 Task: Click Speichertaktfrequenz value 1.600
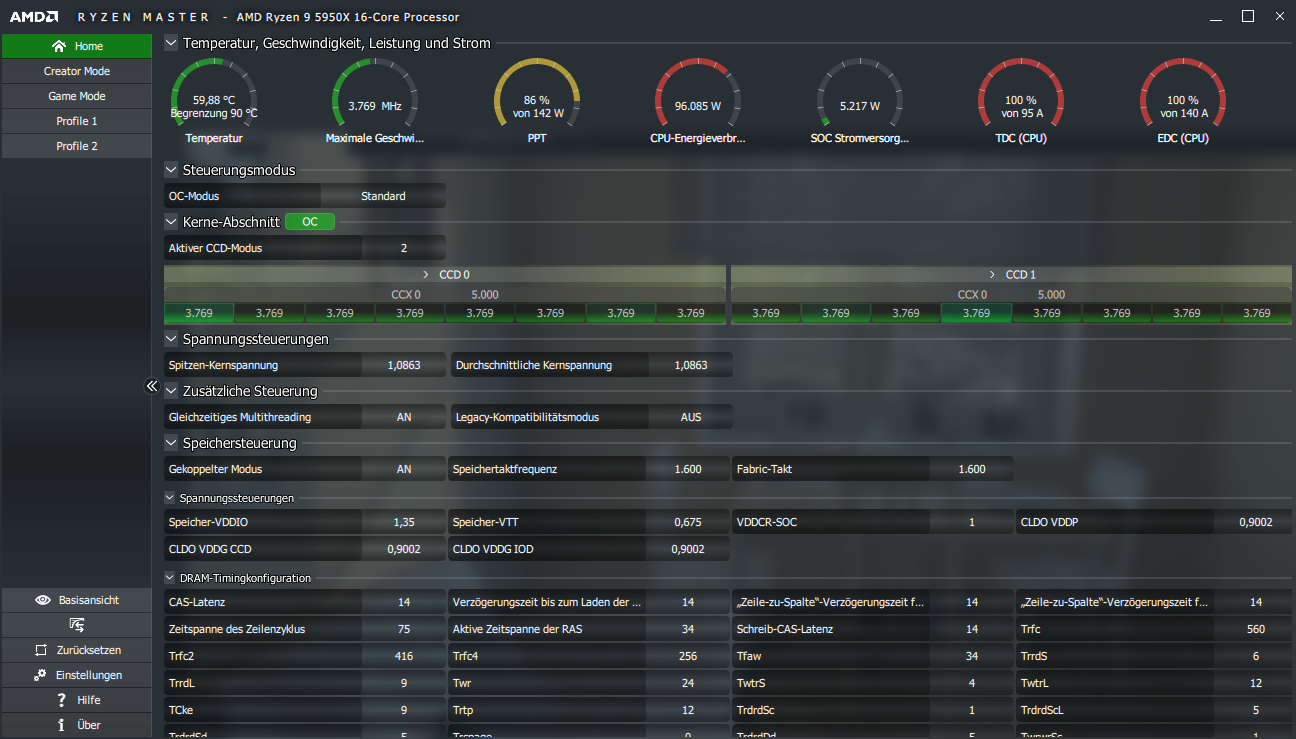pos(688,469)
